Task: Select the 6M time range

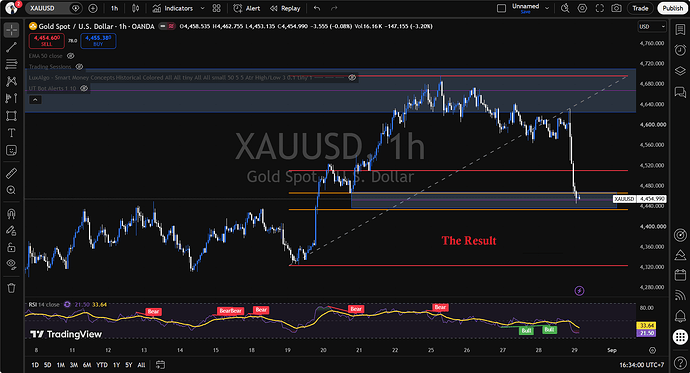Action: pyautogui.click(x=87, y=365)
